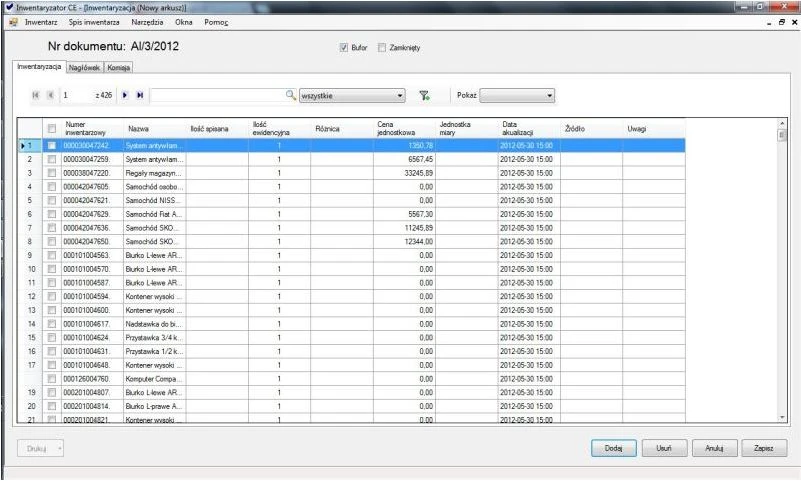Click the magnifier search icon
Image resolution: width=801 pixels, height=481 pixels.
pyautogui.click(x=291, y=95)
